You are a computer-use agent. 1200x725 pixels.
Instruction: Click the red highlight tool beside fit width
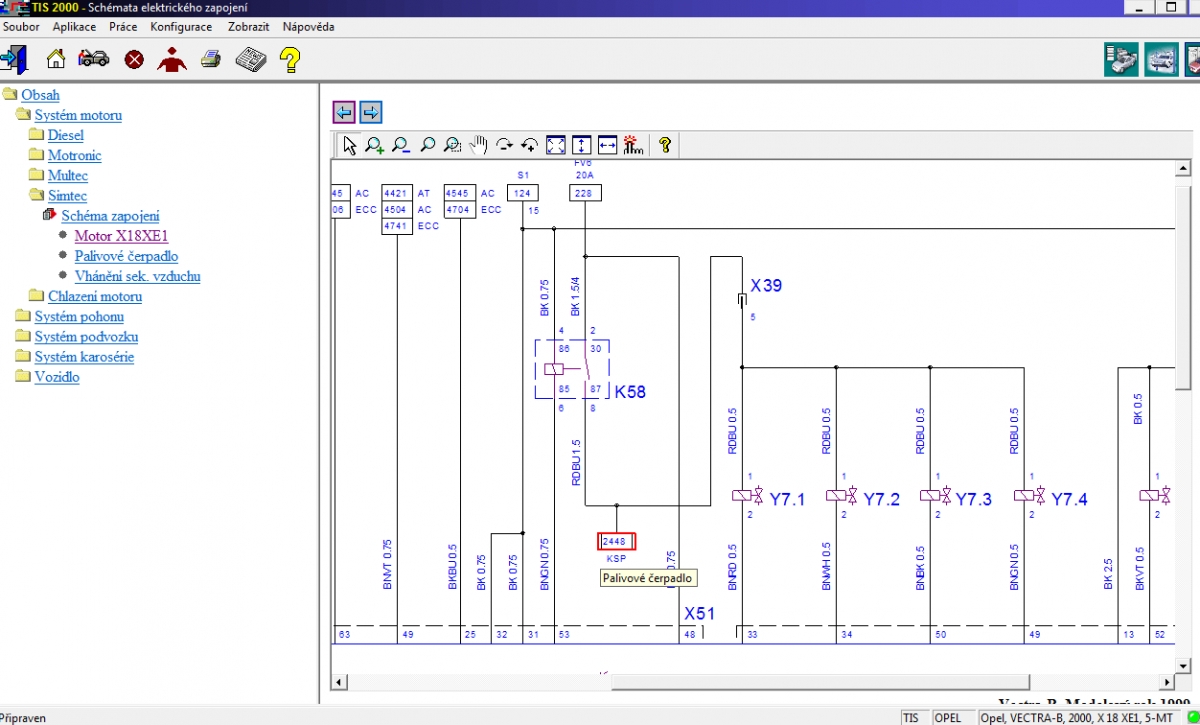point(632,145)
